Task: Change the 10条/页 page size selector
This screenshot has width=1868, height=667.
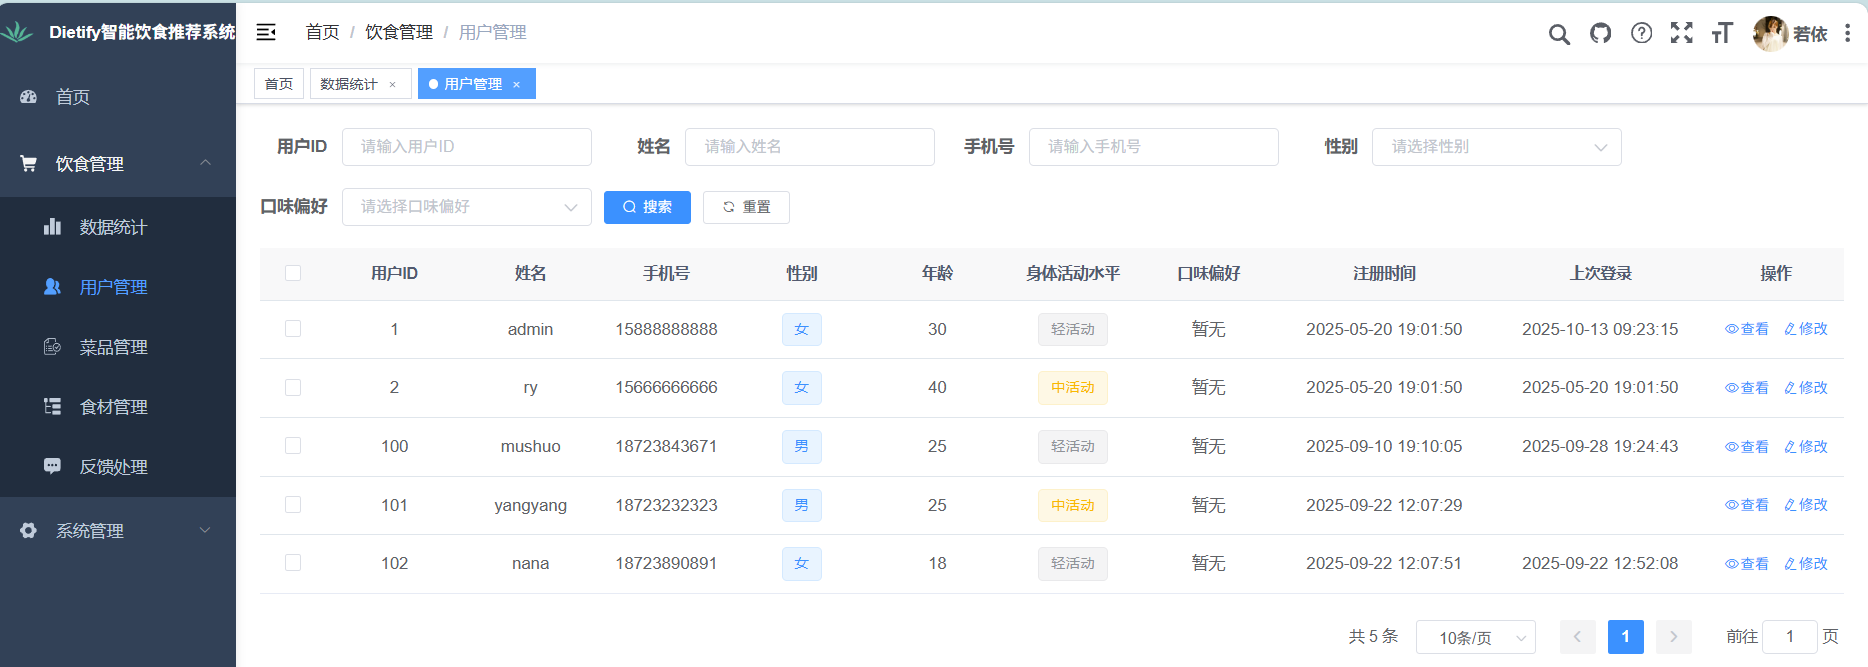Action: pos(1475,637)
